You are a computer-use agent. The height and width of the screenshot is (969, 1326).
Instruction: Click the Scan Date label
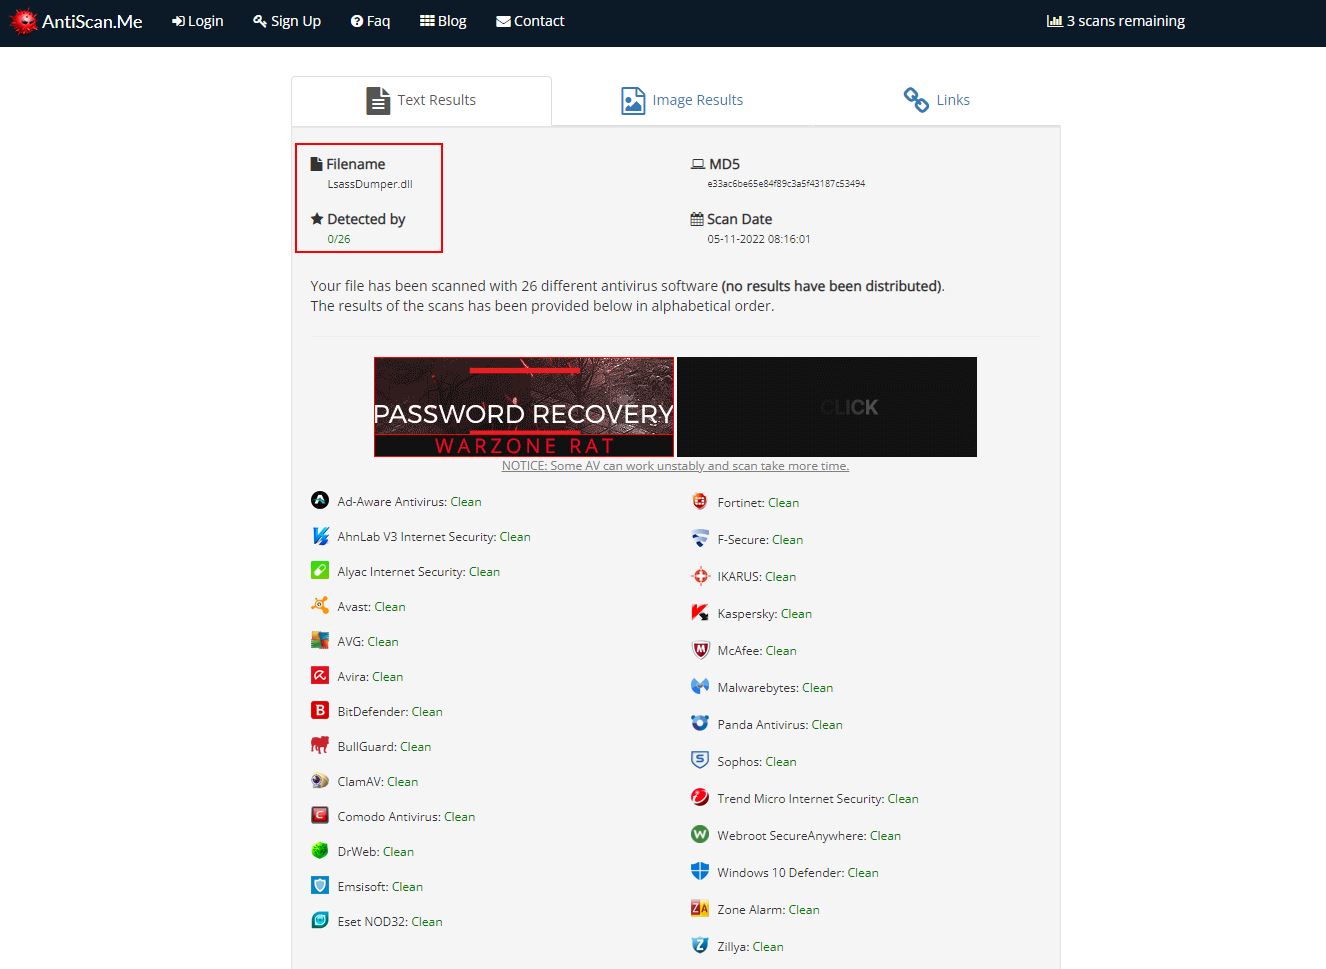pos(731,219)
